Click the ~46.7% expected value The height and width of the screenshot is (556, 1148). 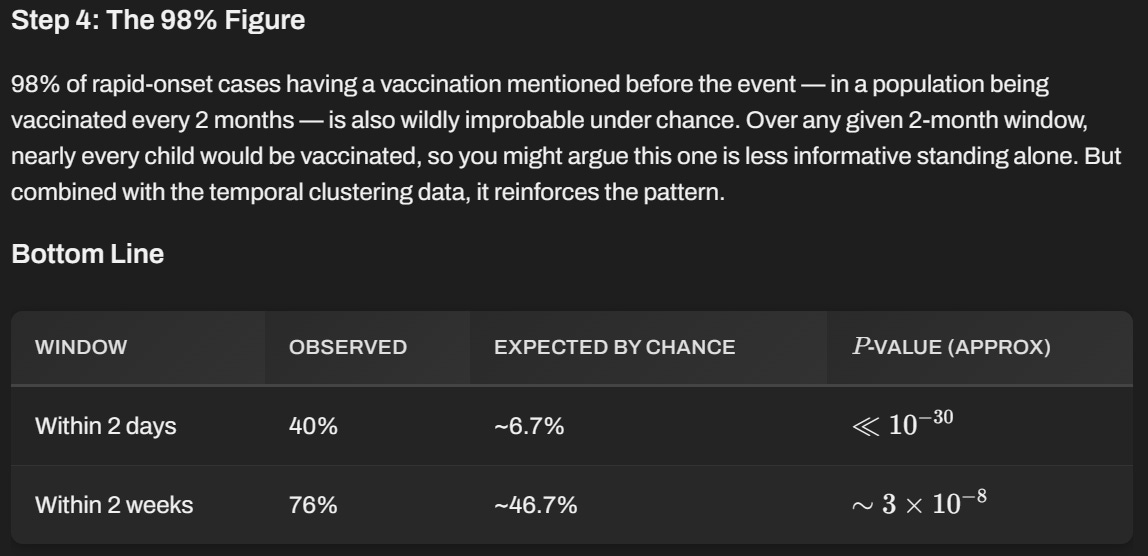point(536,505)
